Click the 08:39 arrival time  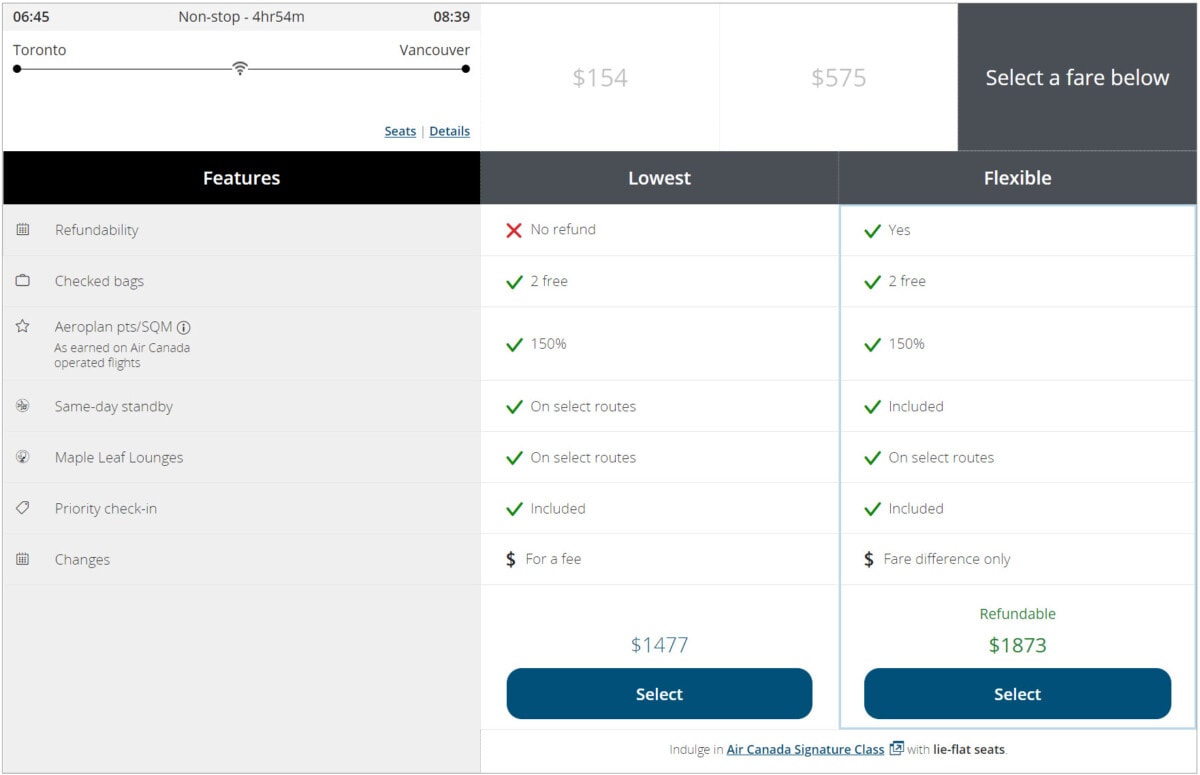pyautogui.click(x=451, y=17)
